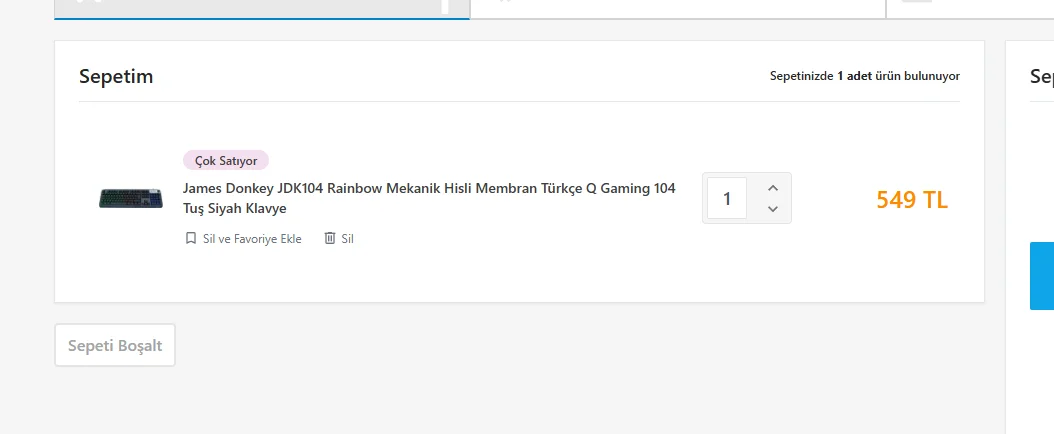Click the Sepetim heading

click(x=116, y=77)
